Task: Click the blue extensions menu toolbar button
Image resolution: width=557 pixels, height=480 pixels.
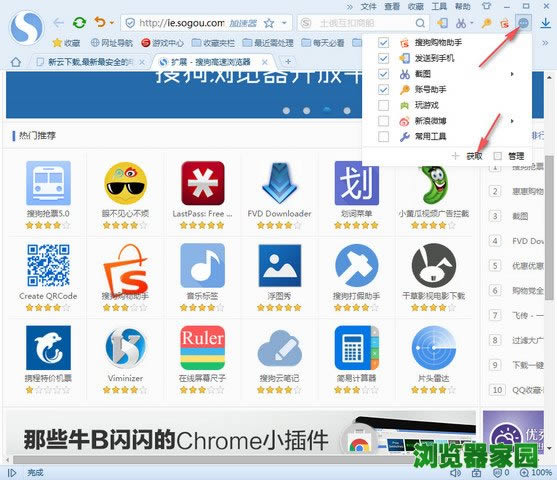Action: click(523, 23)
